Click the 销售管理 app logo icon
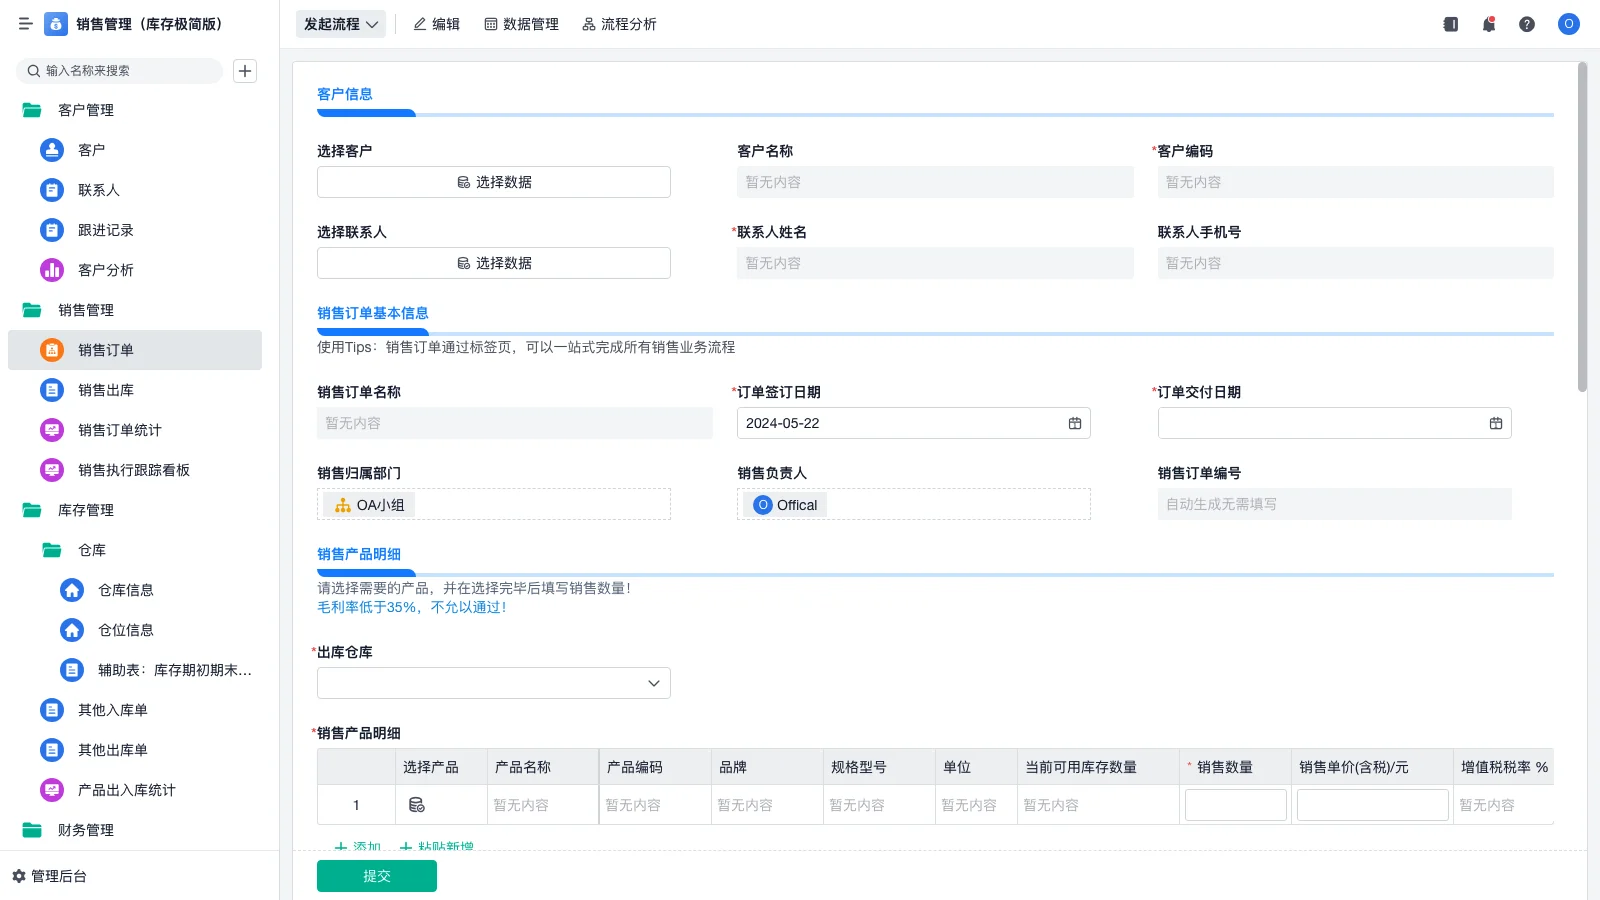1600x900 pixels. click(x=55, y=24)
